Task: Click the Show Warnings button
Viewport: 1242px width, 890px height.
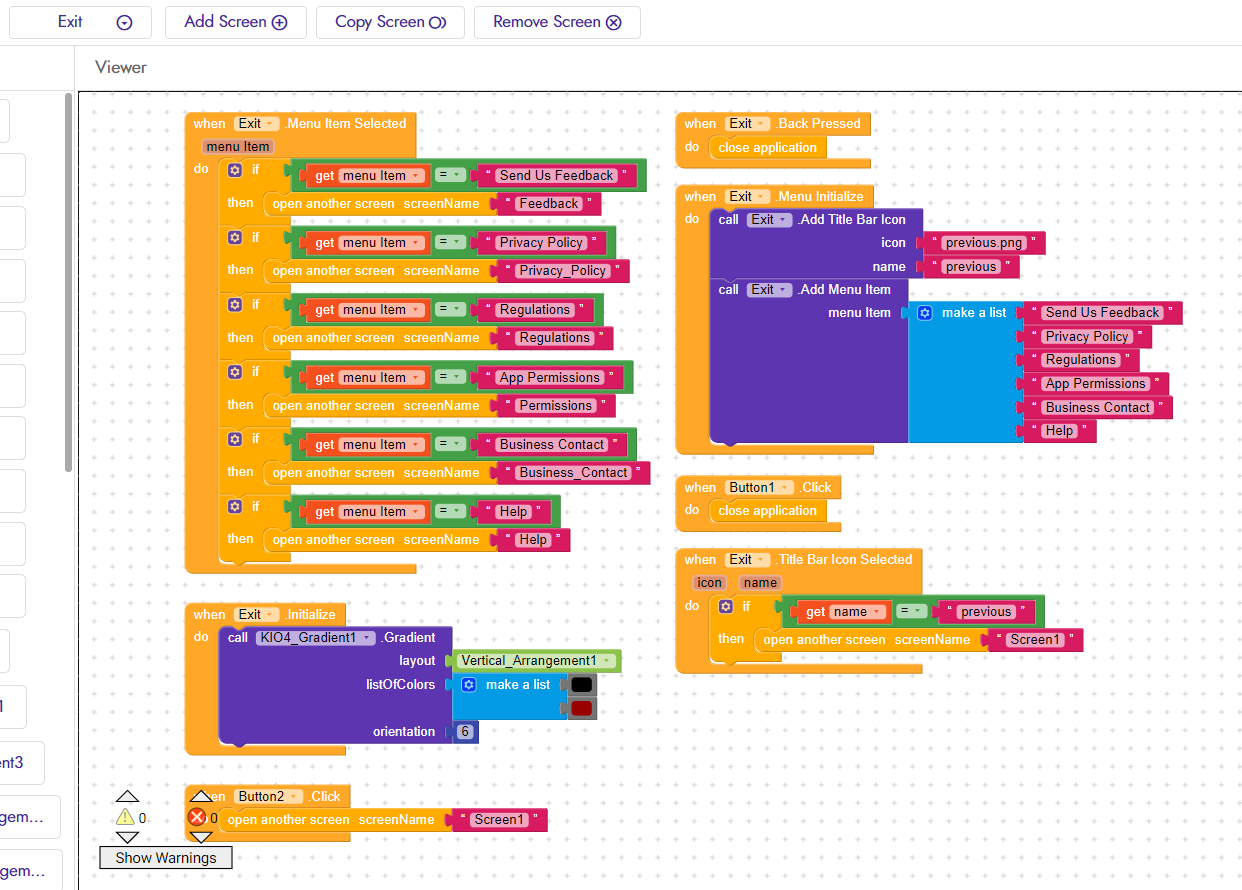Action: tap(165, 857)
